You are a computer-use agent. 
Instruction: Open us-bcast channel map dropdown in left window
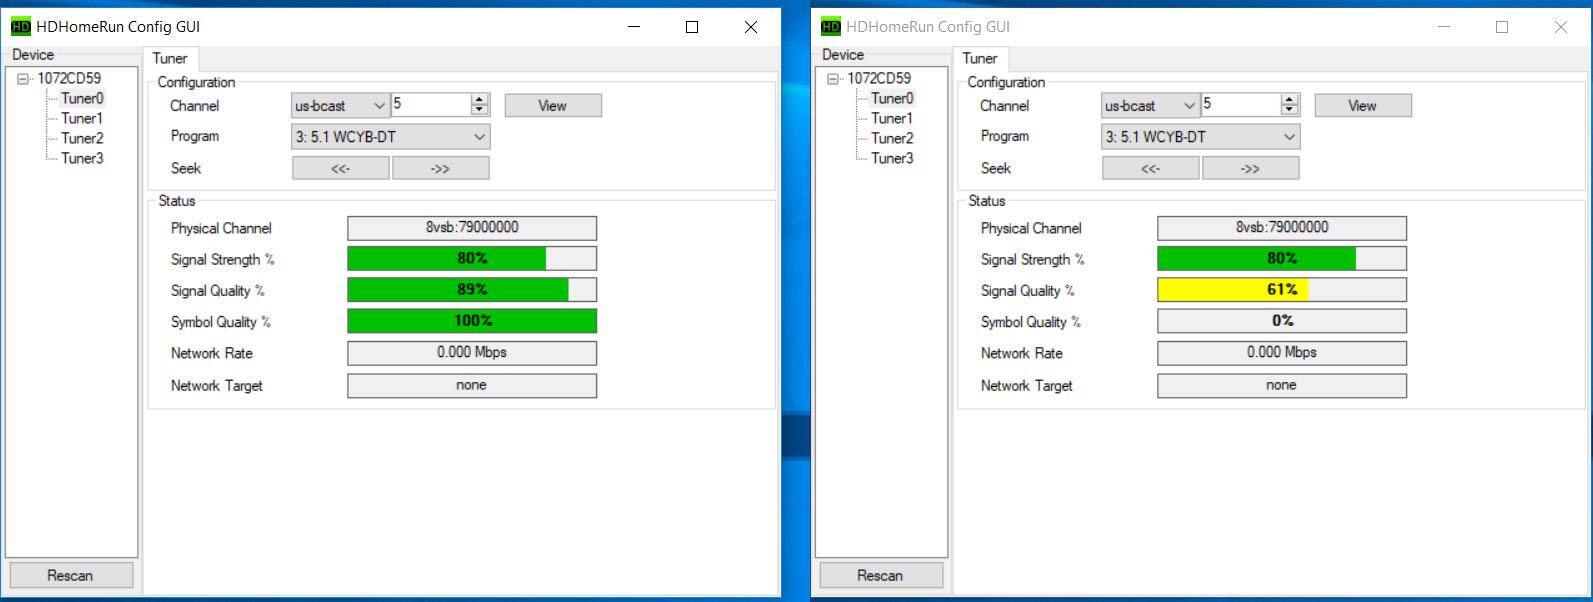click(340, 106)
